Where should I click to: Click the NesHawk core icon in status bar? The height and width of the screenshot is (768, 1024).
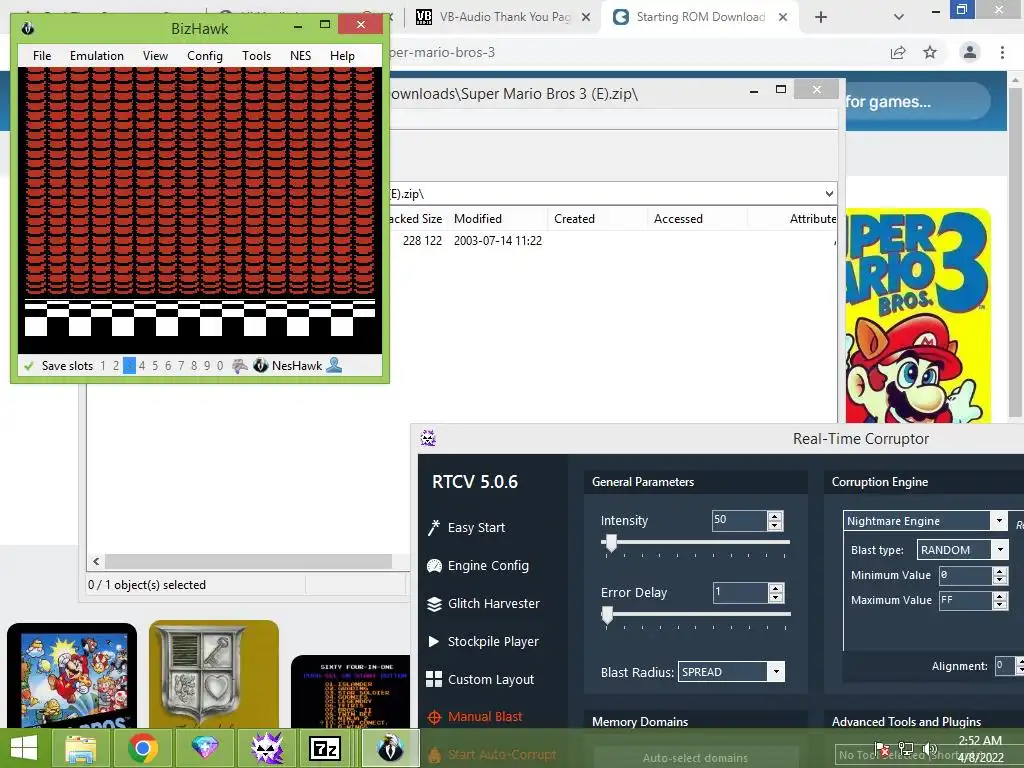[x=261, y=366]
